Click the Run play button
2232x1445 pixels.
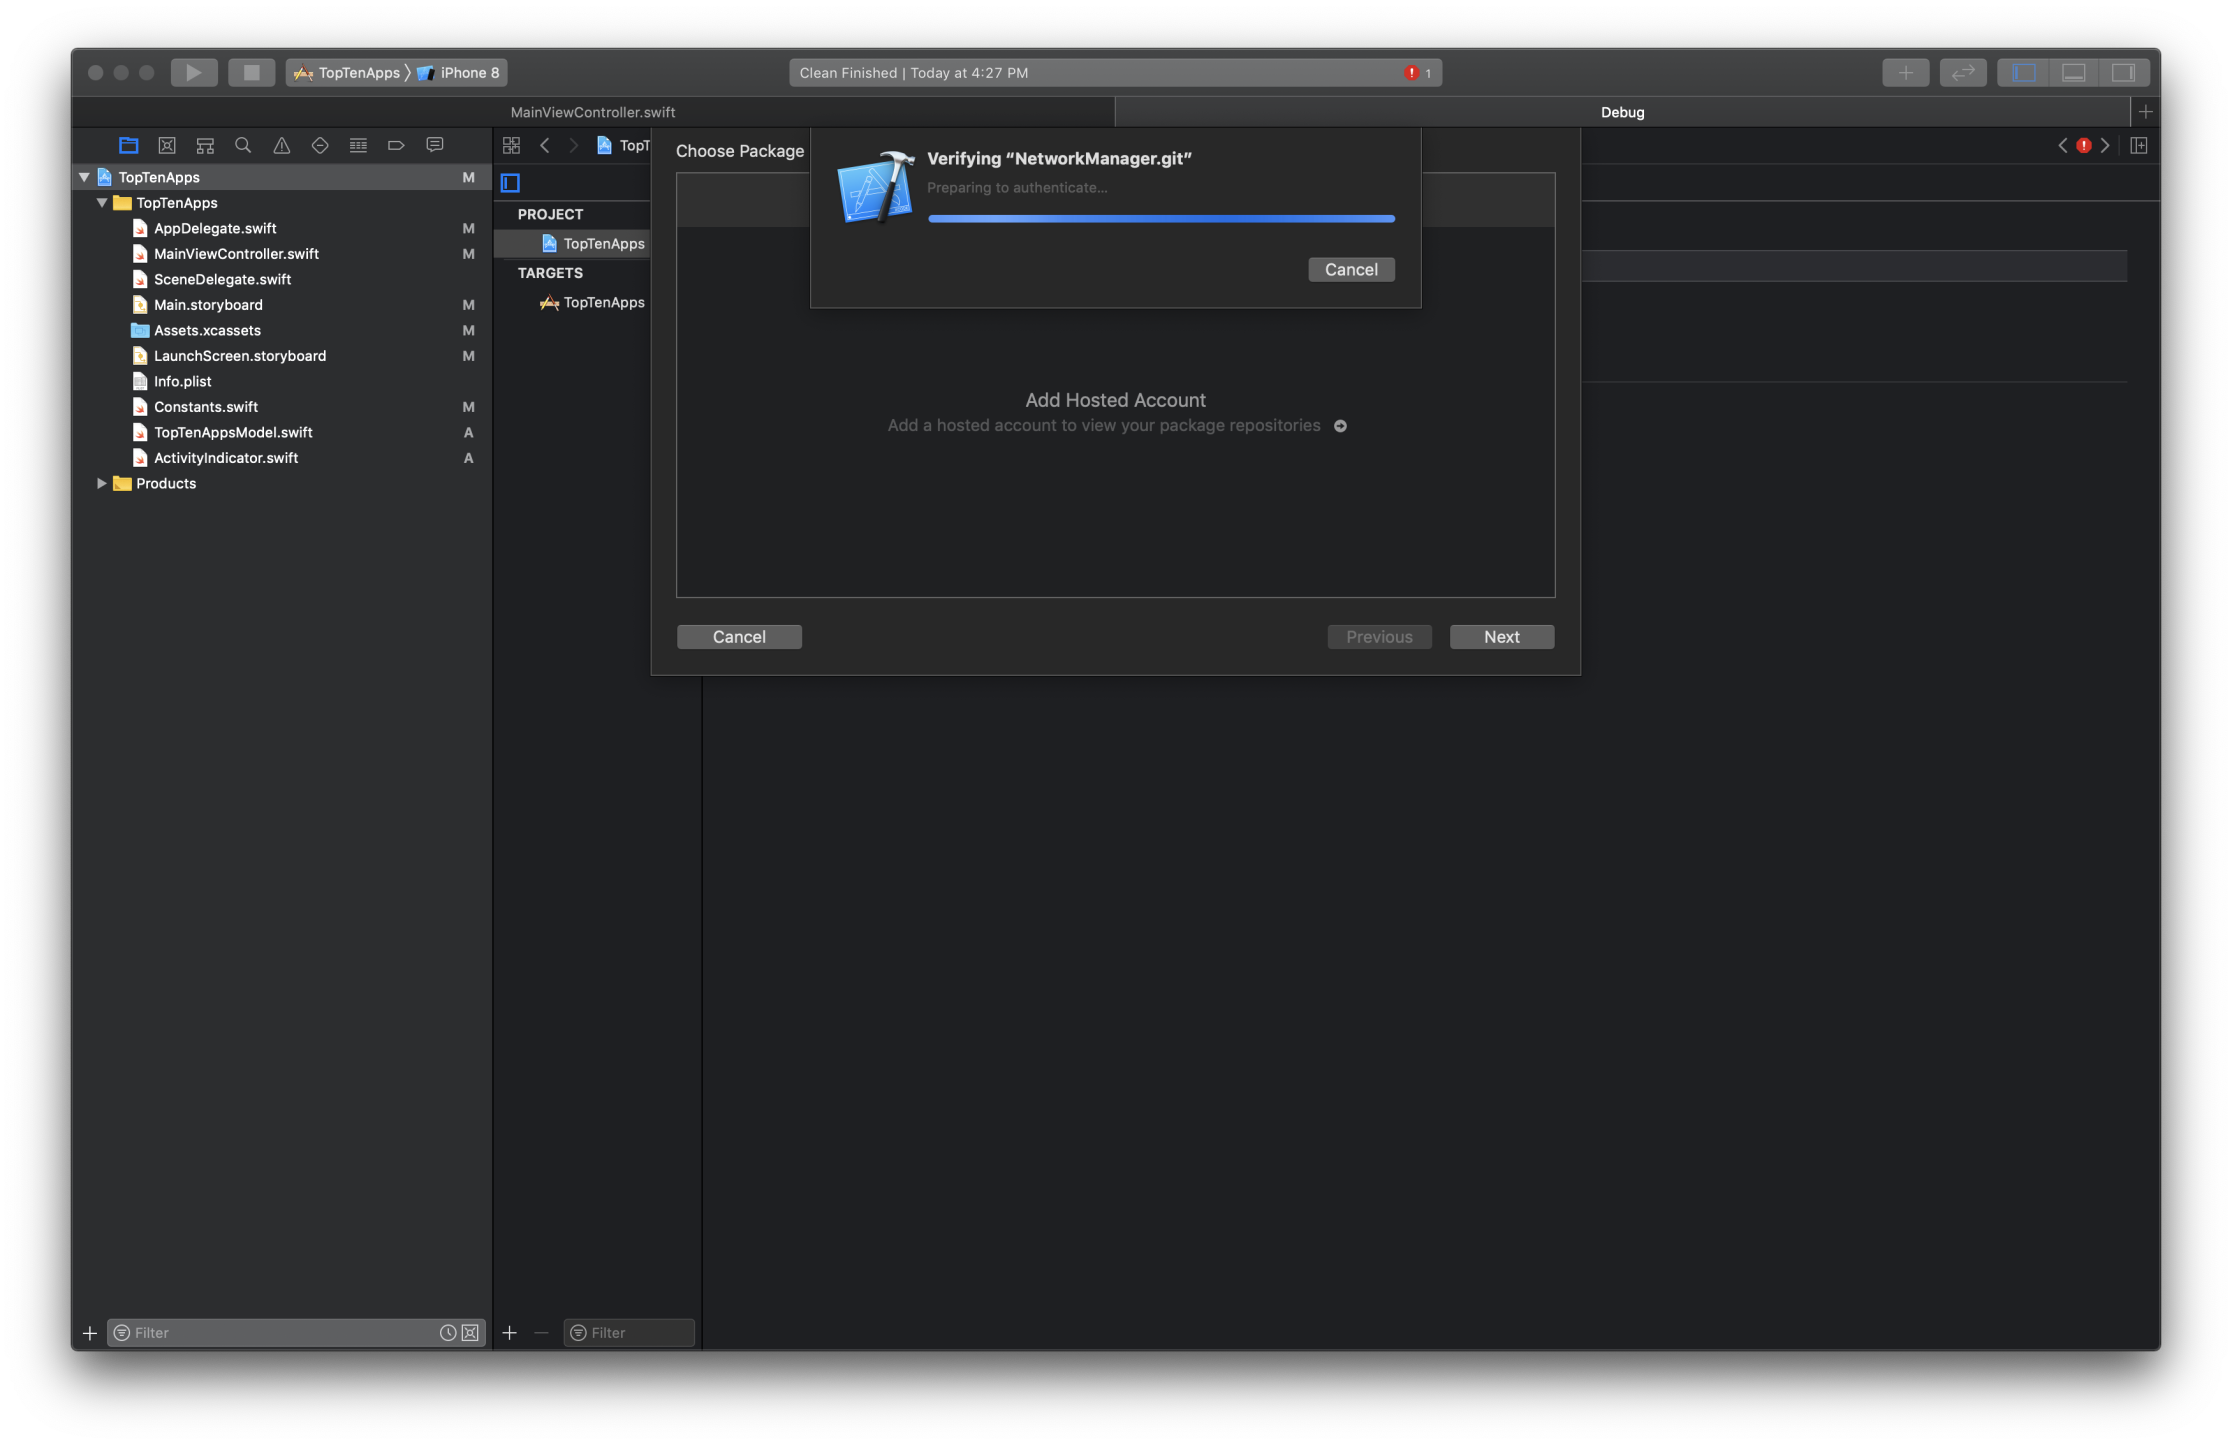pos(193,72)
